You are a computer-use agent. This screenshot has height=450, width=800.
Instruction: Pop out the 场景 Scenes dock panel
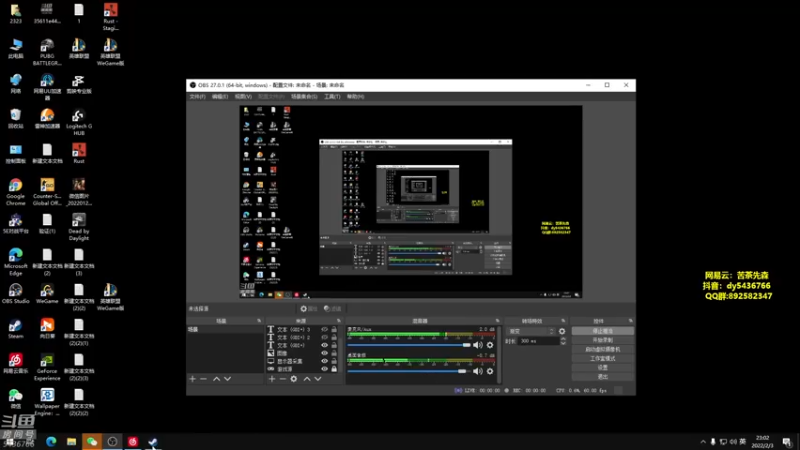pos(259,321)
